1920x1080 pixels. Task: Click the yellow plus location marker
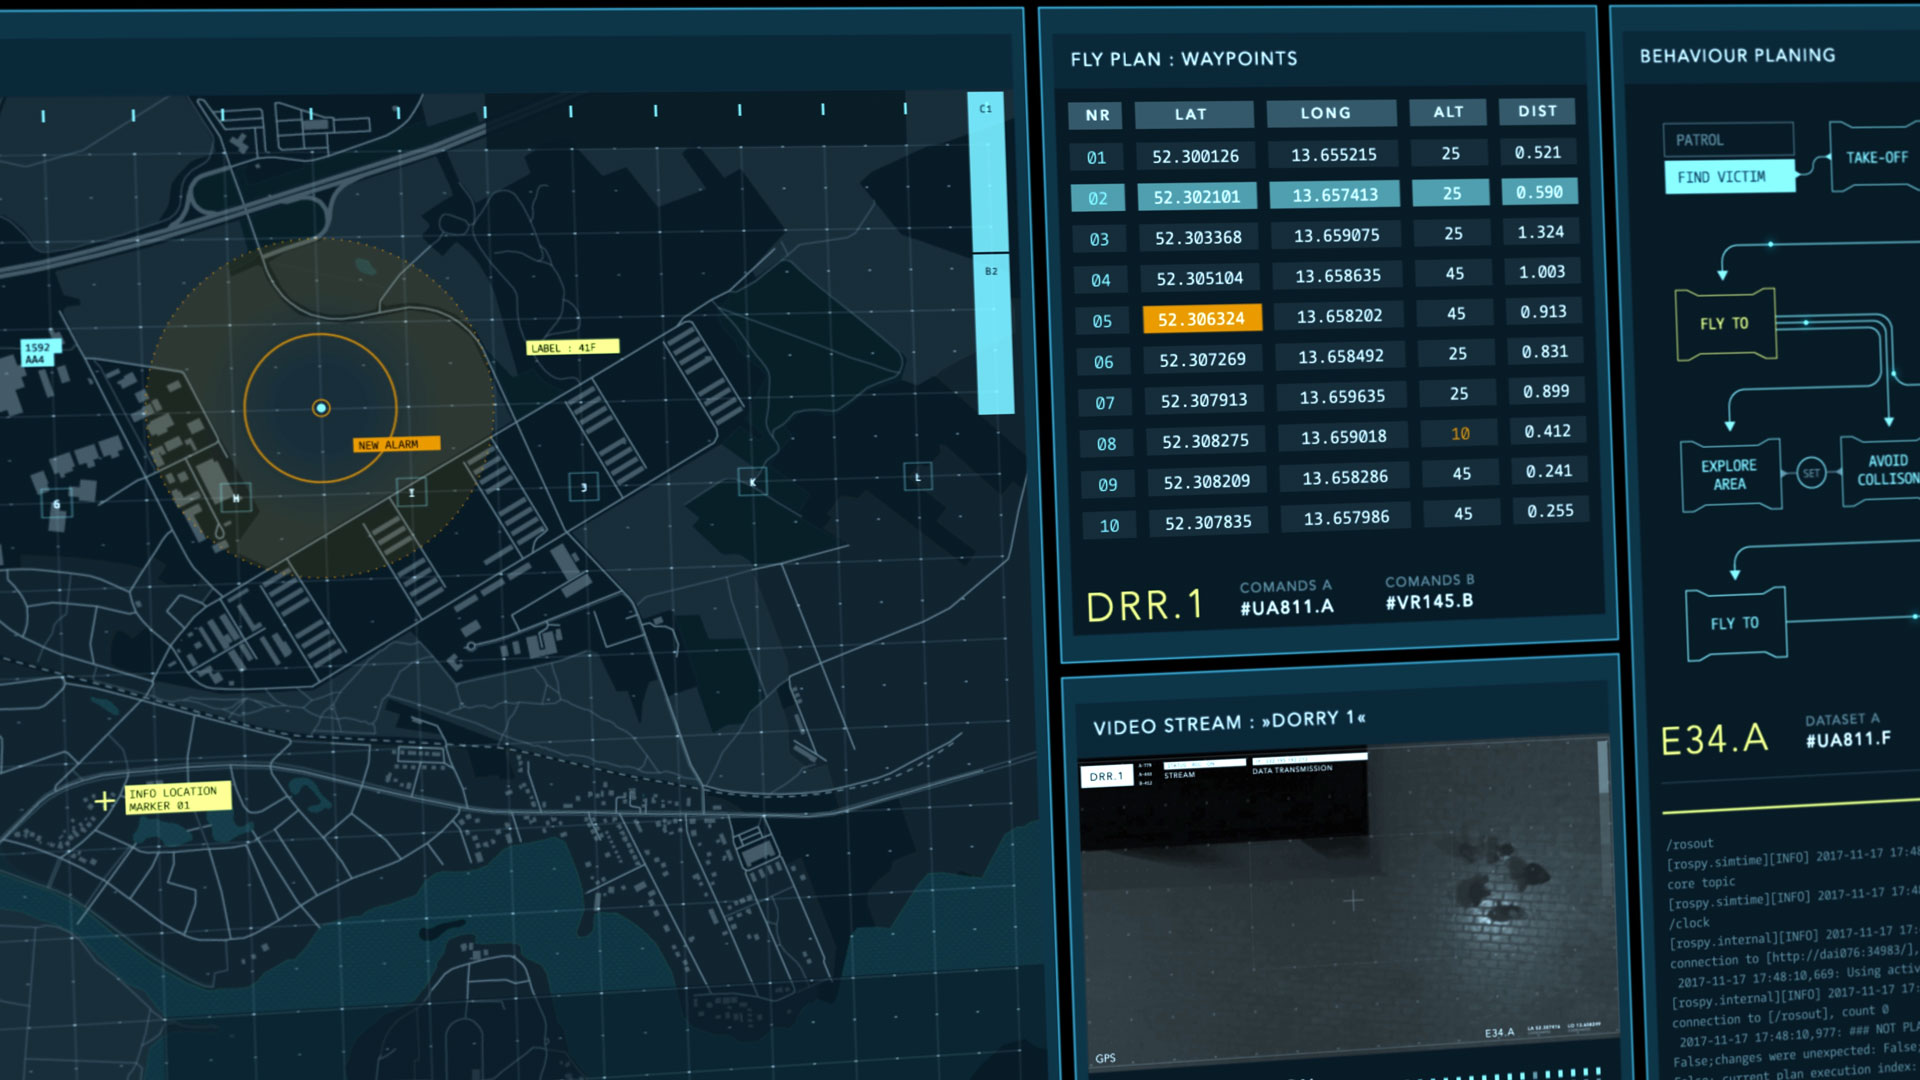point(104,801)
